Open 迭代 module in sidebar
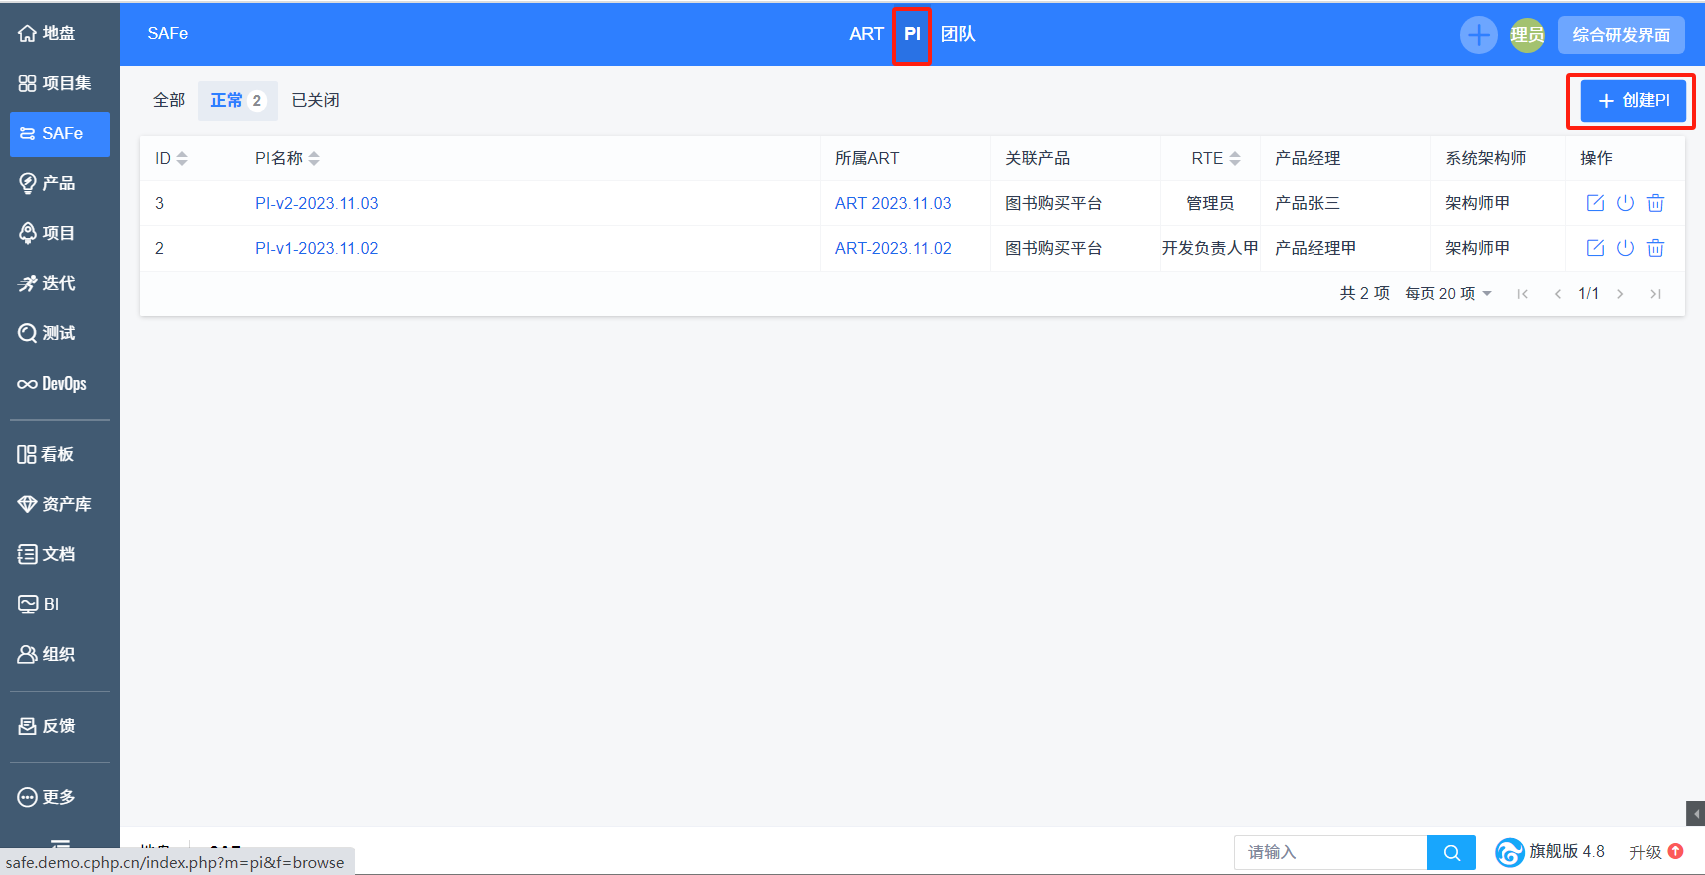Screen dimensions: 1705x875 59,283
